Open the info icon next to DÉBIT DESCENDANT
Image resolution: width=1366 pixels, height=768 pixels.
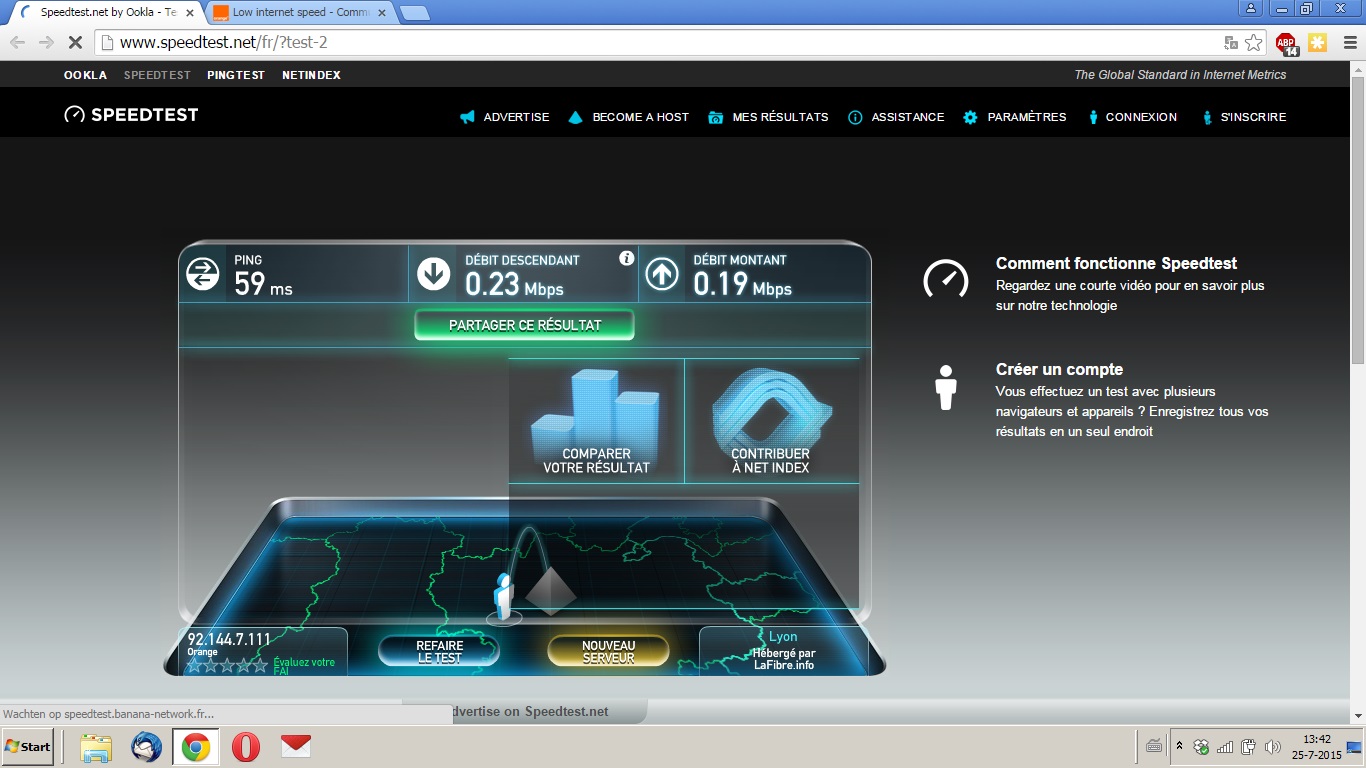pos(627,258)
